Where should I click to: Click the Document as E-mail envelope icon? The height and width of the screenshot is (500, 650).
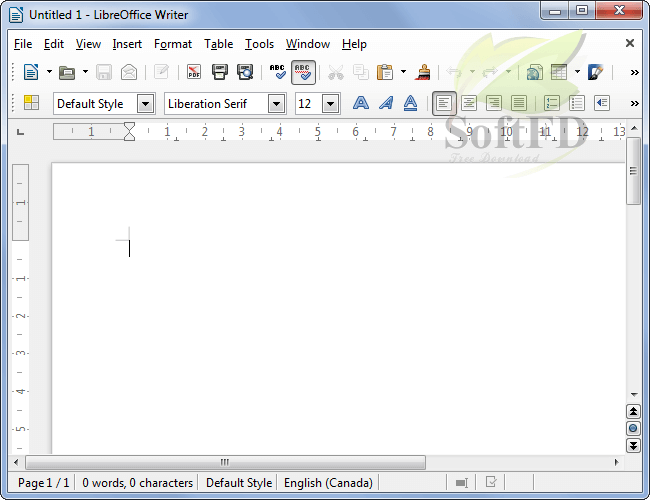[x=129, y=72]
